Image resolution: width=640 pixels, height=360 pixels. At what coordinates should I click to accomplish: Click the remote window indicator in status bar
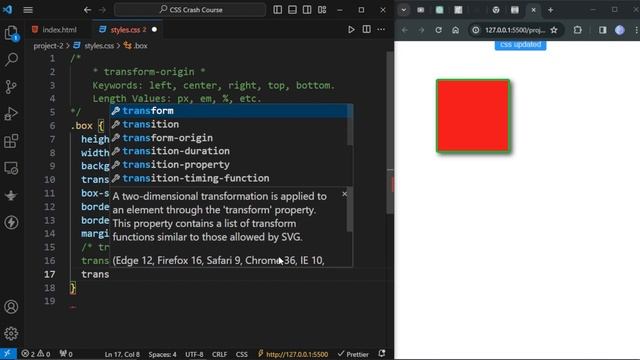(x=8, y=353)
